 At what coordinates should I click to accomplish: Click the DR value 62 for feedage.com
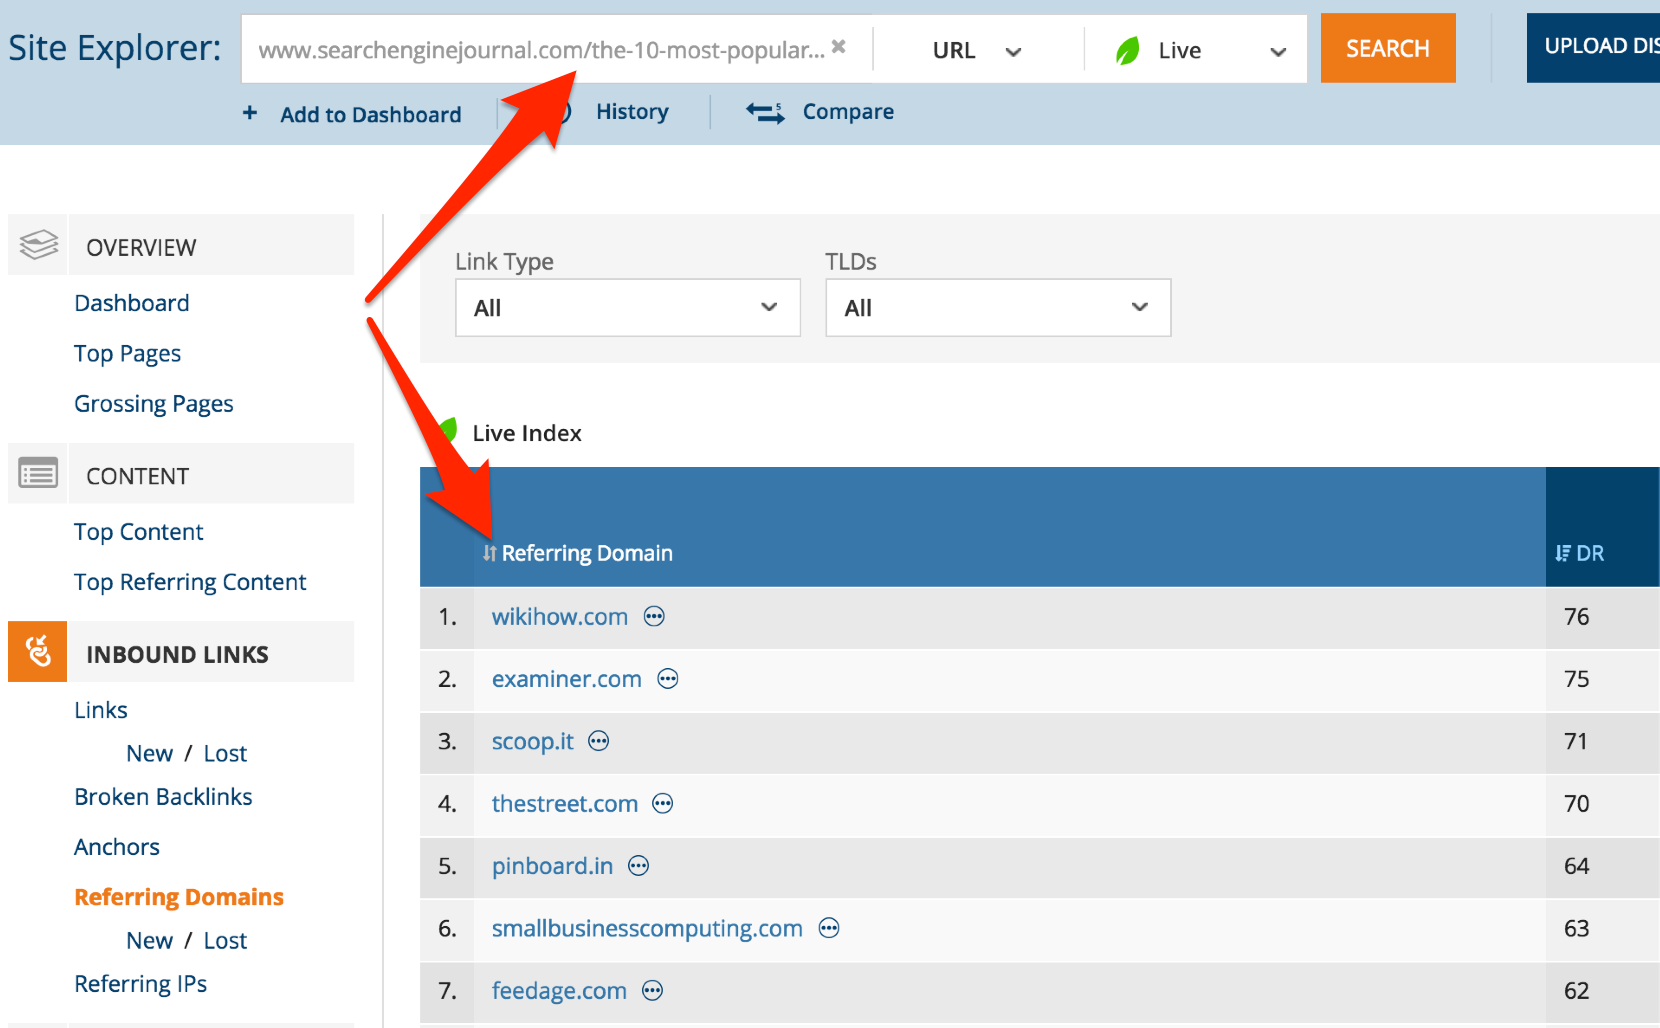pyautogui.click(x=1577, y=991)
